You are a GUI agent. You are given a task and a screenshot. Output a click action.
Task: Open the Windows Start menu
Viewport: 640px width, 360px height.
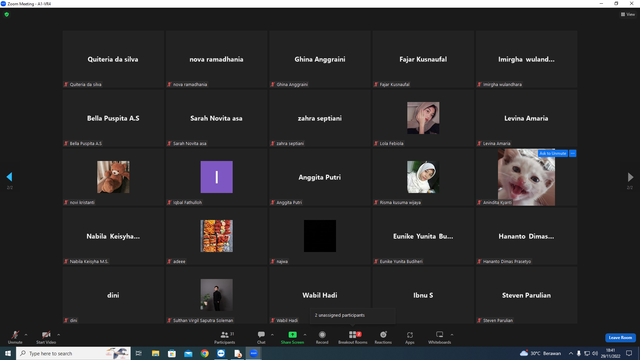(x=8, y=353)
